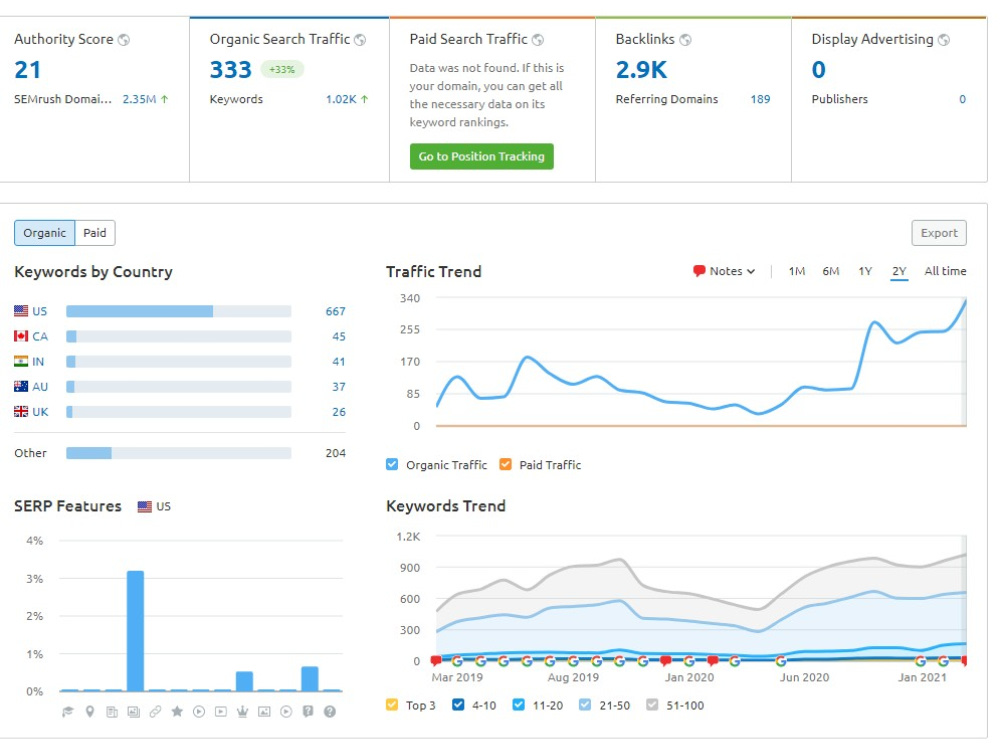Click the play circle icon beside the star

(199, 712)
